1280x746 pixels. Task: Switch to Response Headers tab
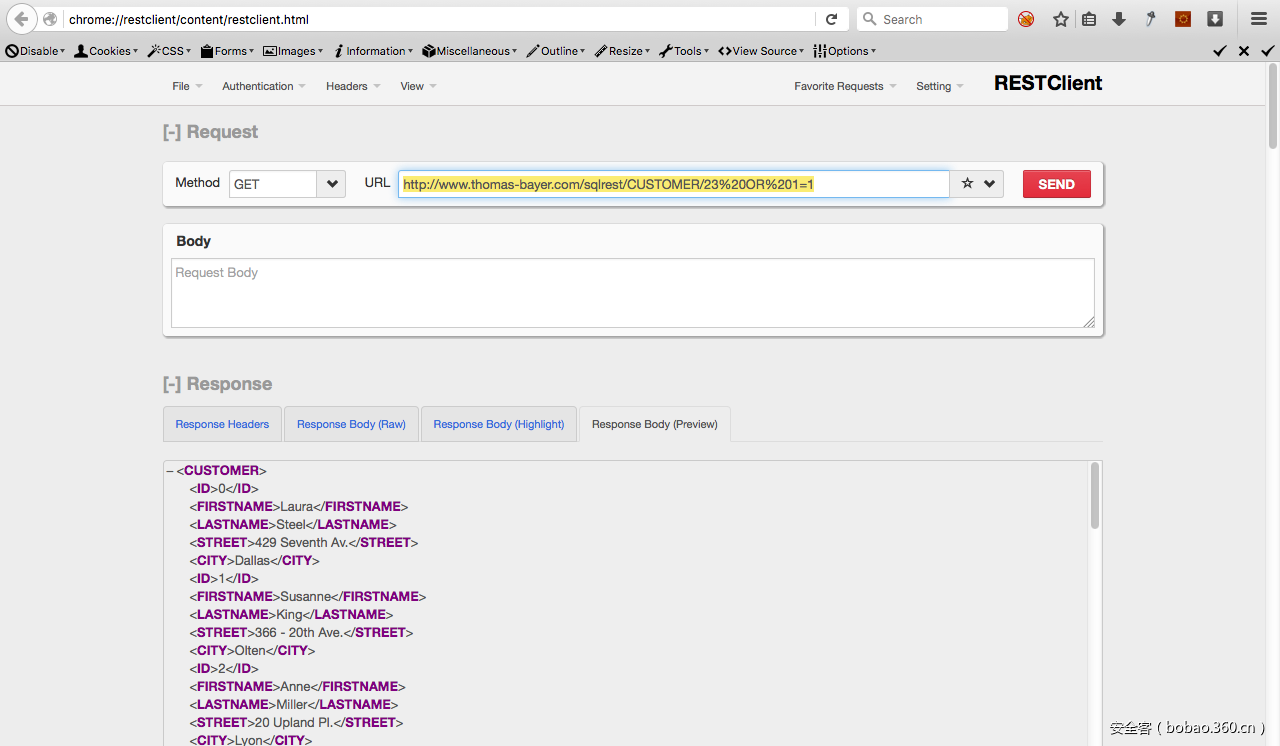(222, 424)
